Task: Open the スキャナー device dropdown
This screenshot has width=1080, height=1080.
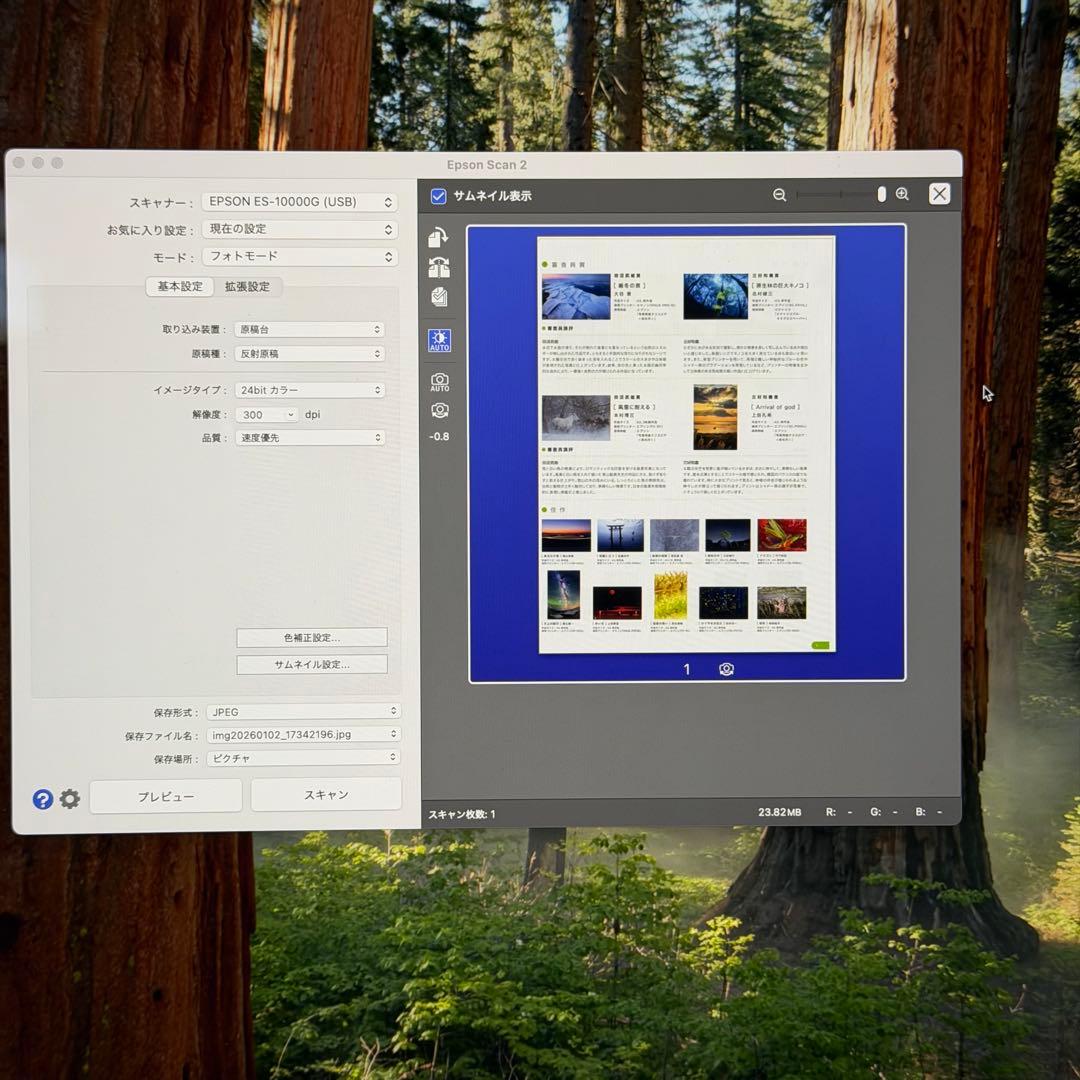Action: pyautogui.click(x=299, y=202)
